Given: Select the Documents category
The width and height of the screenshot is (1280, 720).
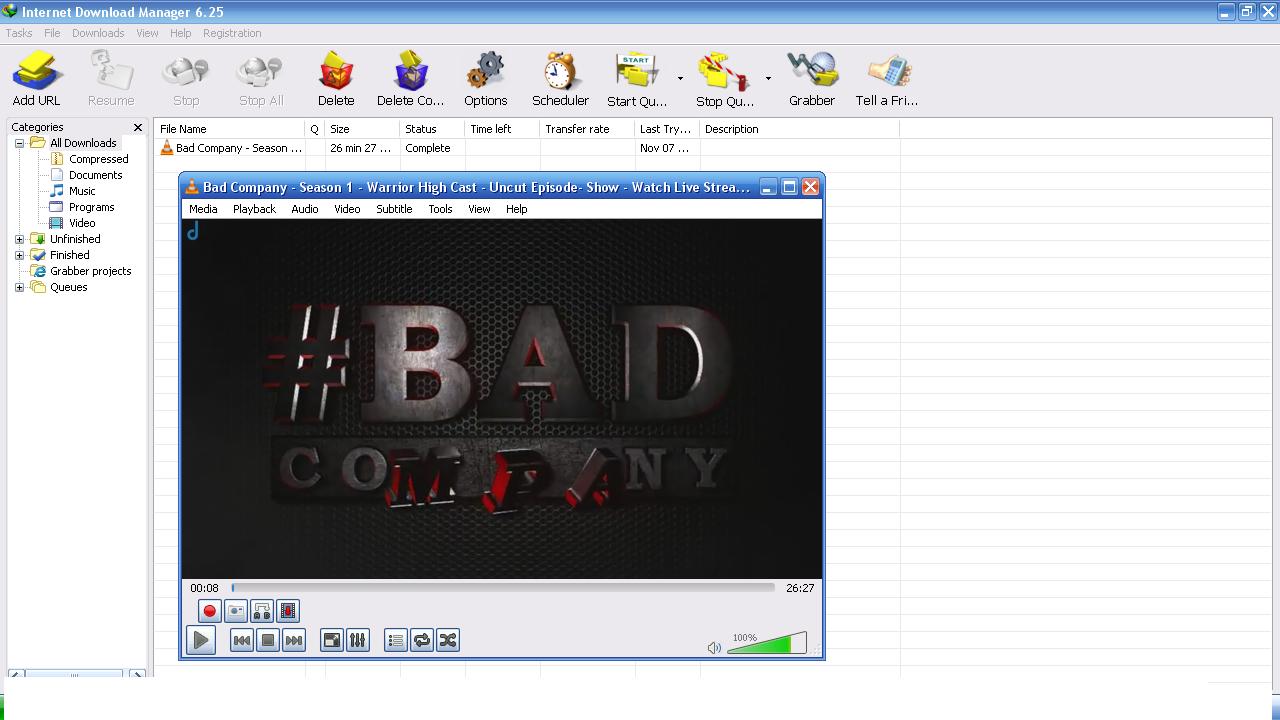Looking at the screenshot, I should click(95, 175).
